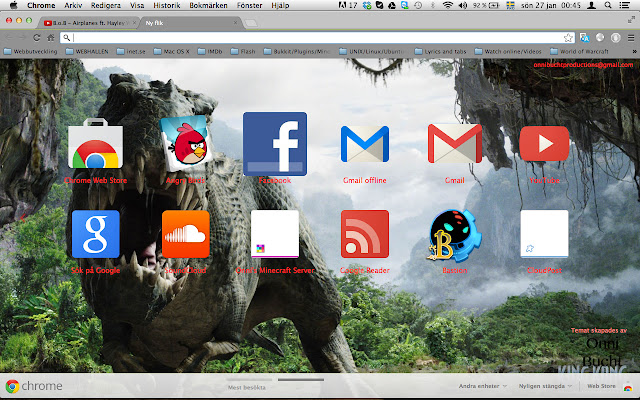The height and width of the screenshot is (400, 640).
Task: Open the Chrome hamburger menu
Action: point(631,38)
